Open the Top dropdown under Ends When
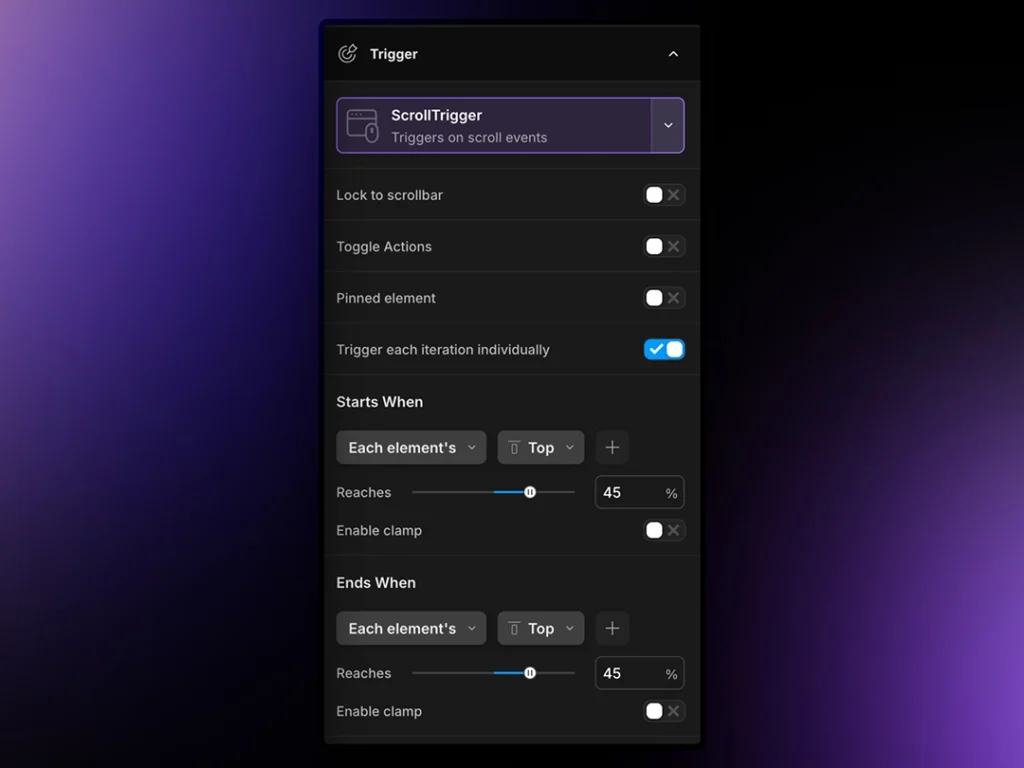The image size is (1024, 768). point(540,629)
